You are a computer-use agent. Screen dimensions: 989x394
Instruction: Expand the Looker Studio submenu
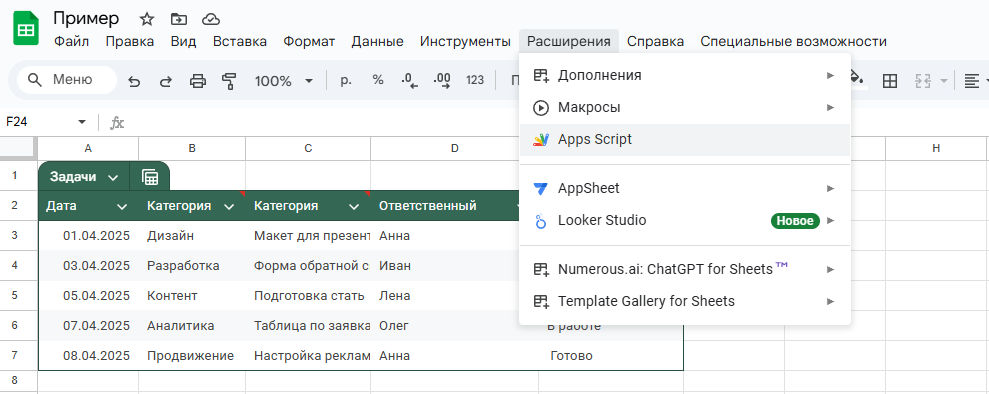point(685,221)
